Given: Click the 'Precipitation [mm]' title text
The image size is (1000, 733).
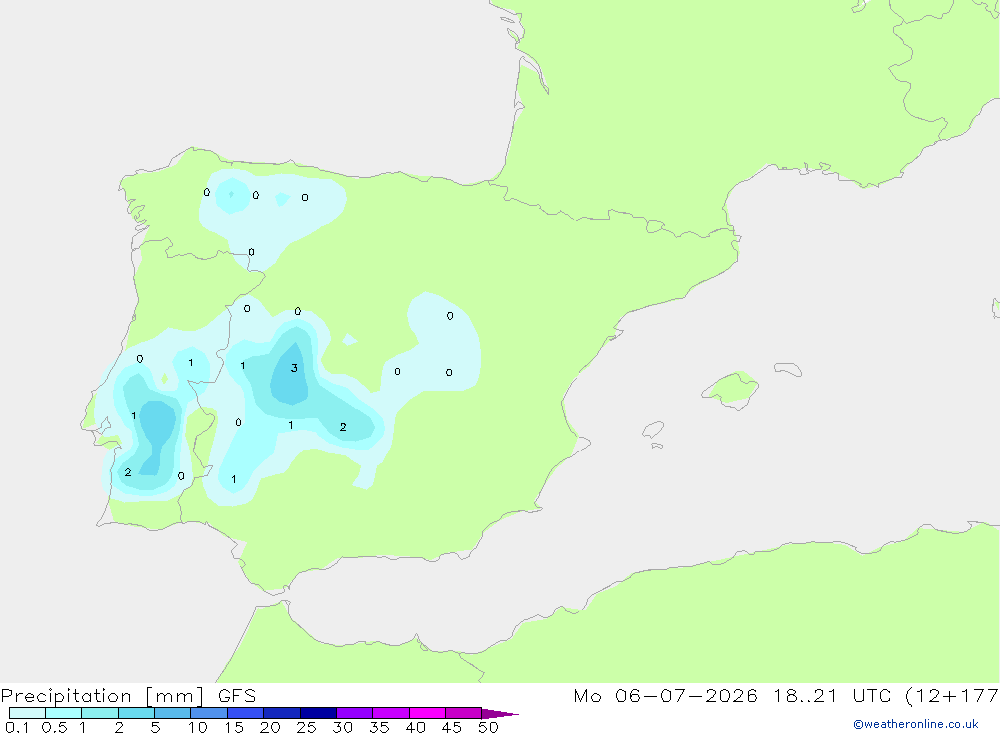Looking at the screenshot, I should (102, 696).
